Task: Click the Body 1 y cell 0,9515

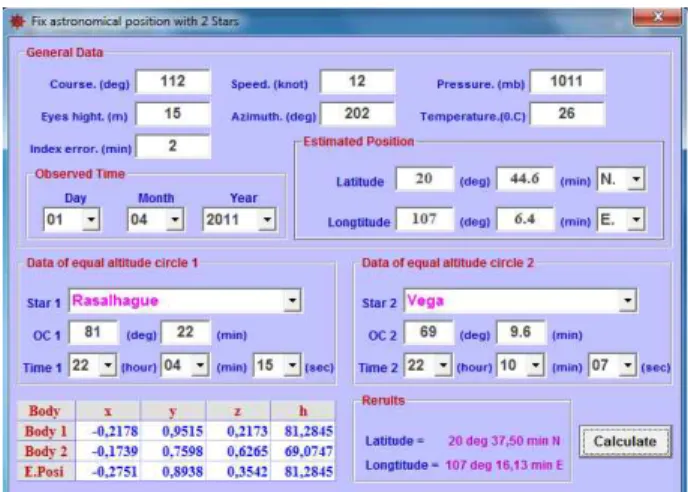Action: [173, 431]
